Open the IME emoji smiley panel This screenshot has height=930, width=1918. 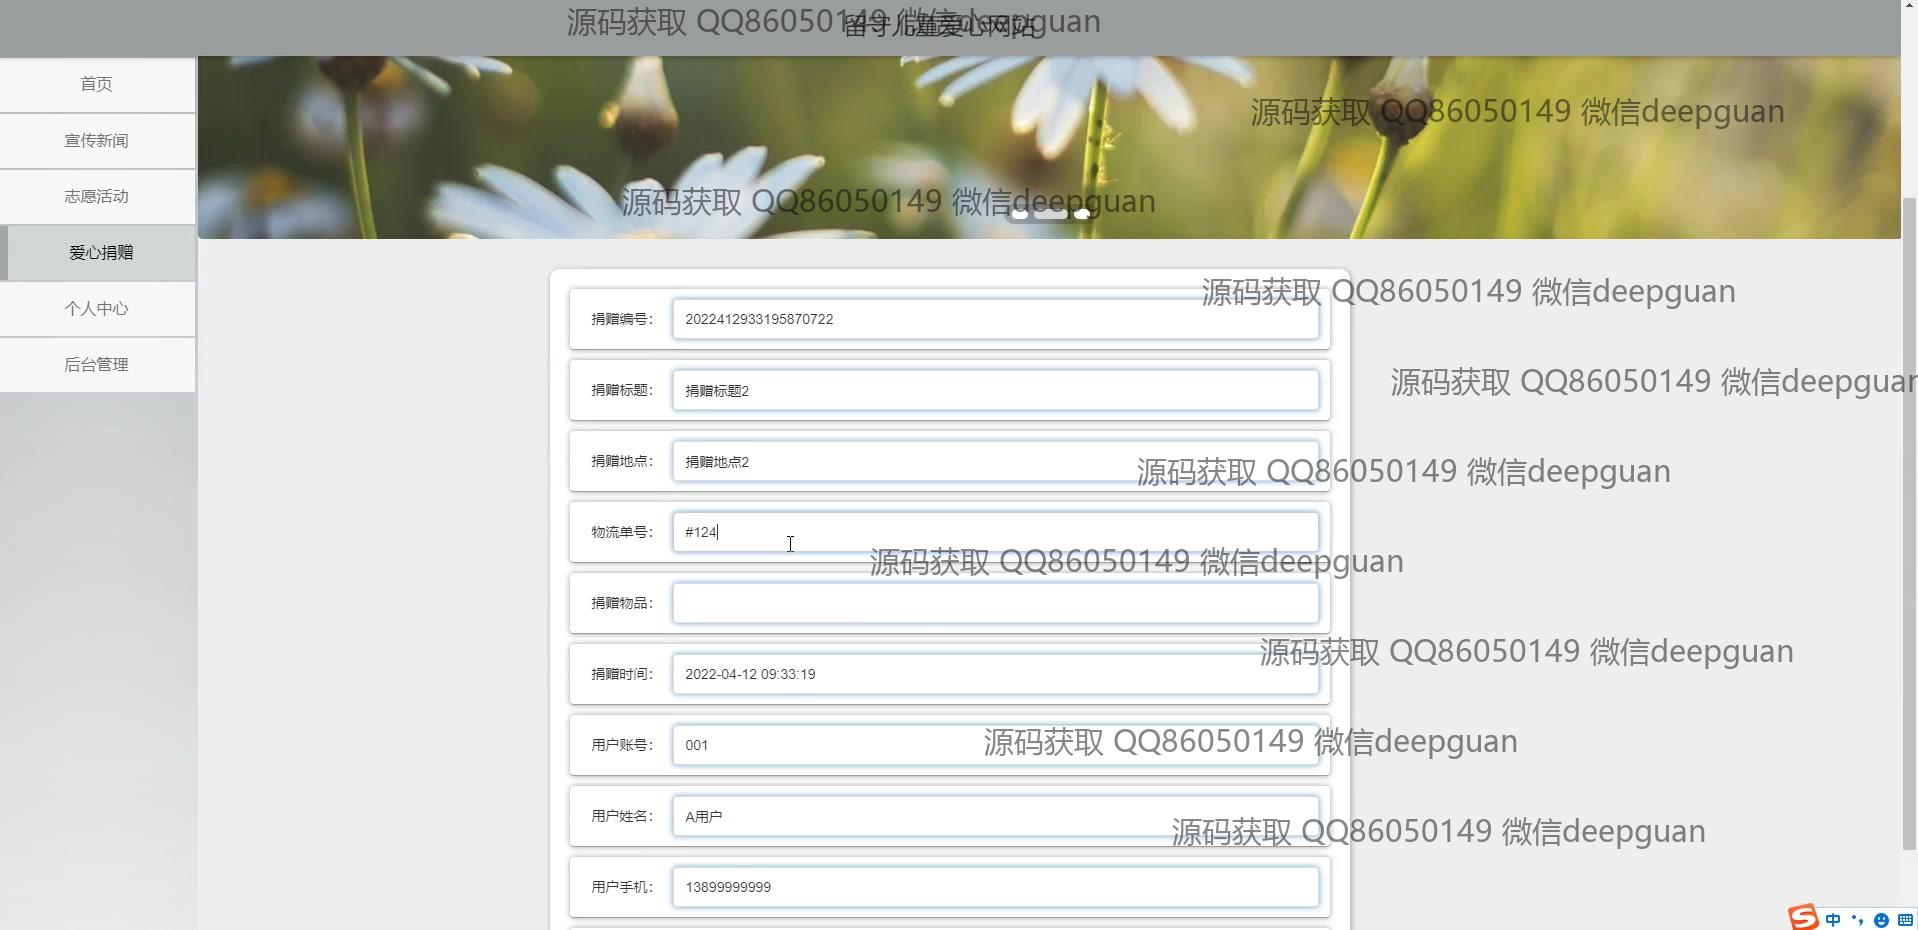tap(1881, 919)
